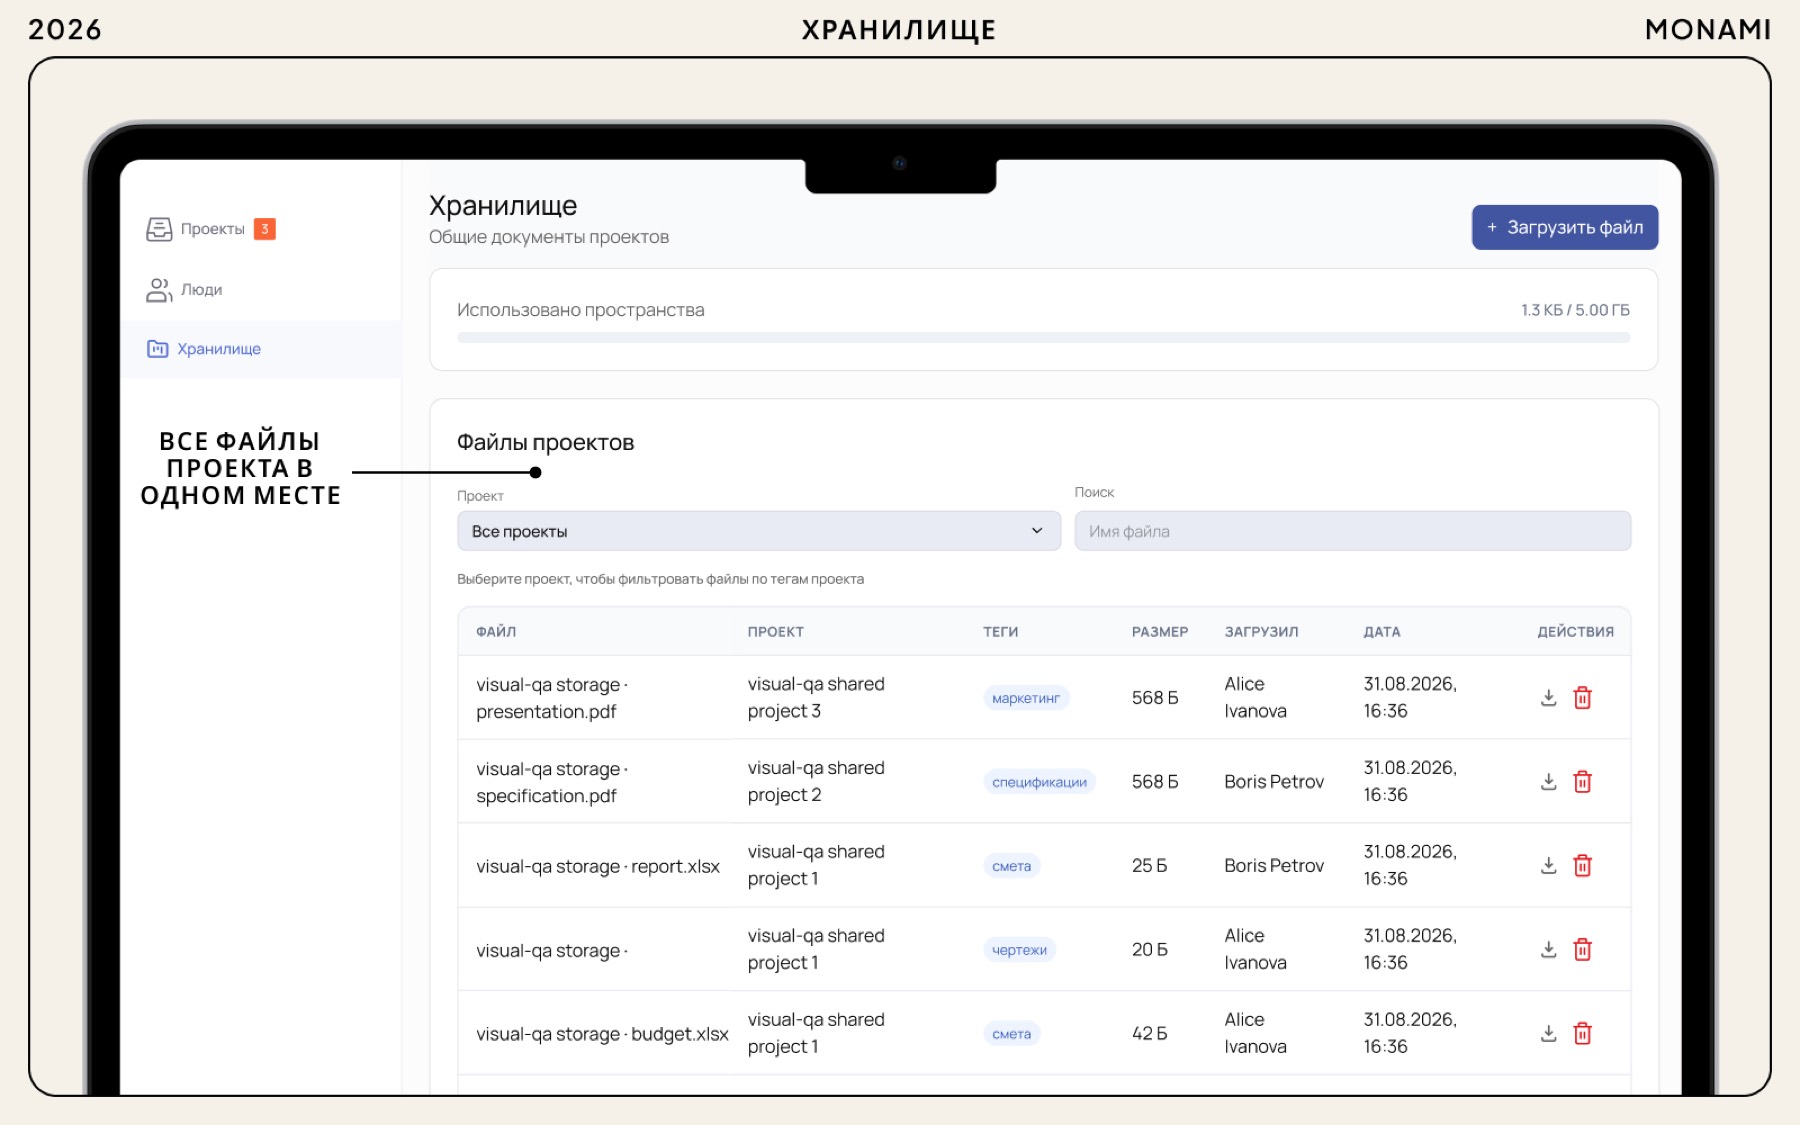Click the РАЗМЕР column header

coord(1160,632)
